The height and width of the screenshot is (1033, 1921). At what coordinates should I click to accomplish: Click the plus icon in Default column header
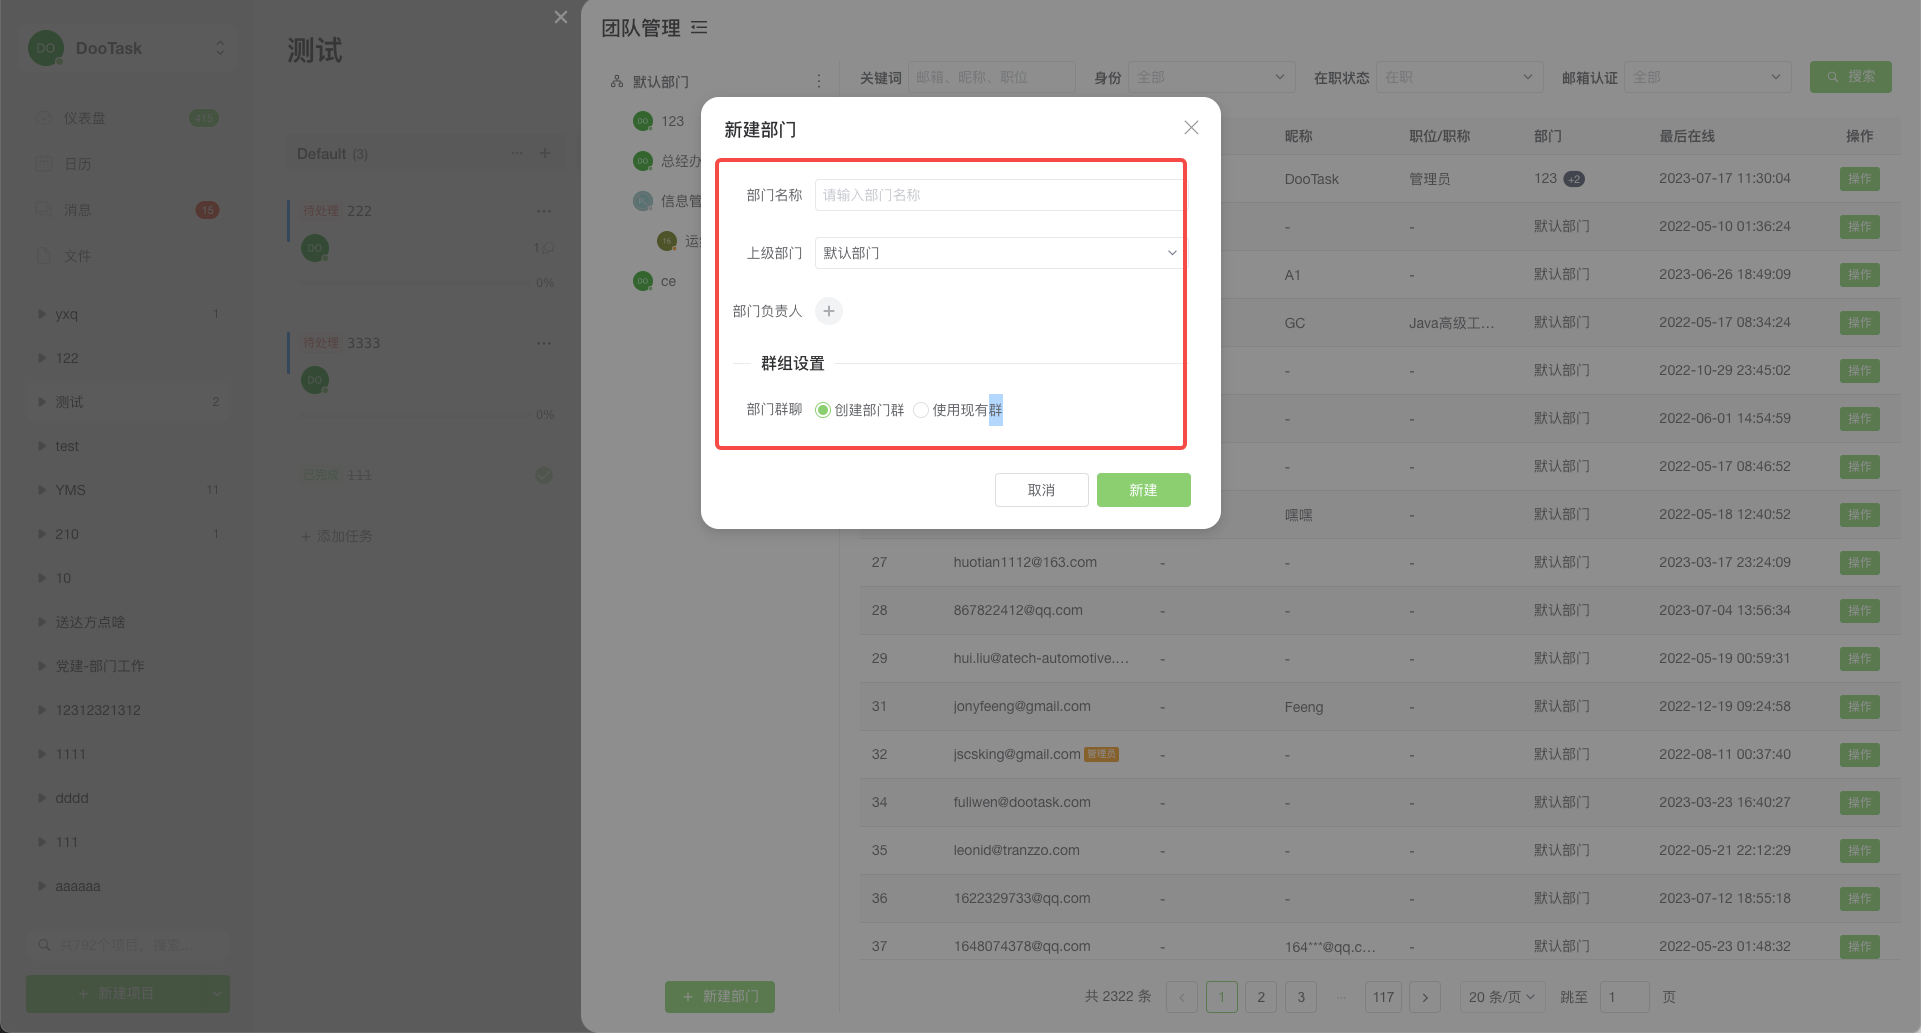click(x=545, y=153)
